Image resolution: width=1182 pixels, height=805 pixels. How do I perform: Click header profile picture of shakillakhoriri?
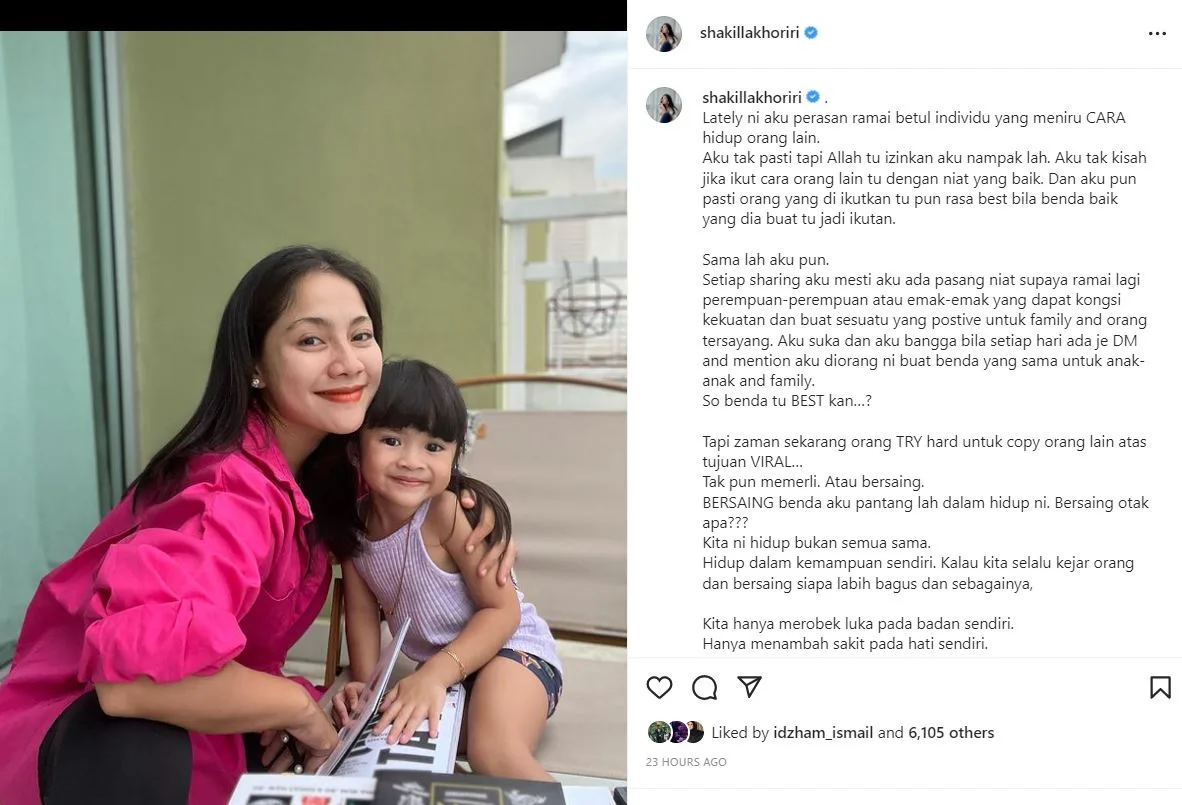pyautogui.click(x=664, y=33)
